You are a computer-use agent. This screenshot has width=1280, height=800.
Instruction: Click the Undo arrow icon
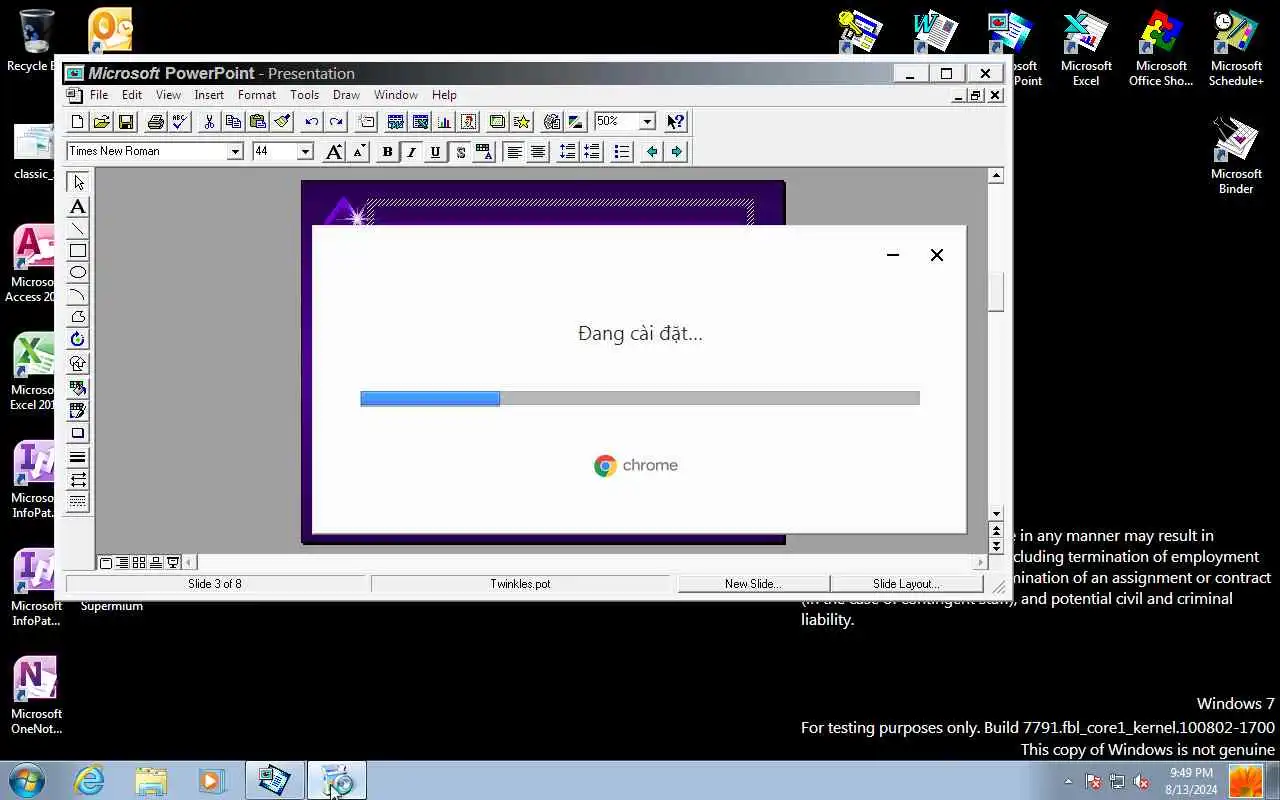312,122
